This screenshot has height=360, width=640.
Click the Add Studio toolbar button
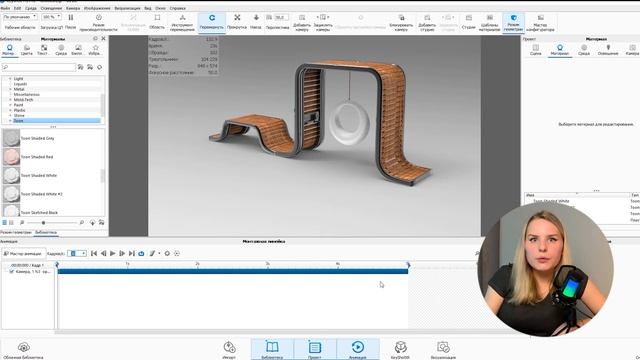(427, 22)
